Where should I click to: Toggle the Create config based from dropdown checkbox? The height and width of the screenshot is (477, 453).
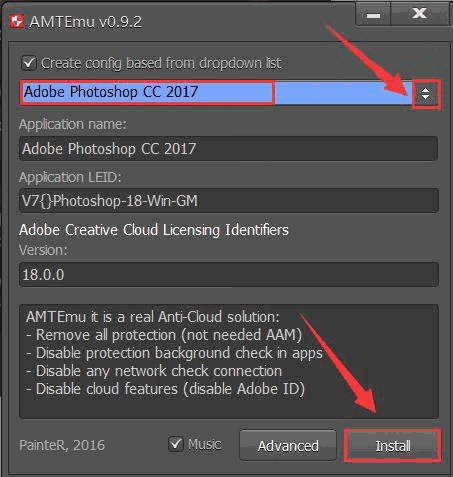(29, 63)
